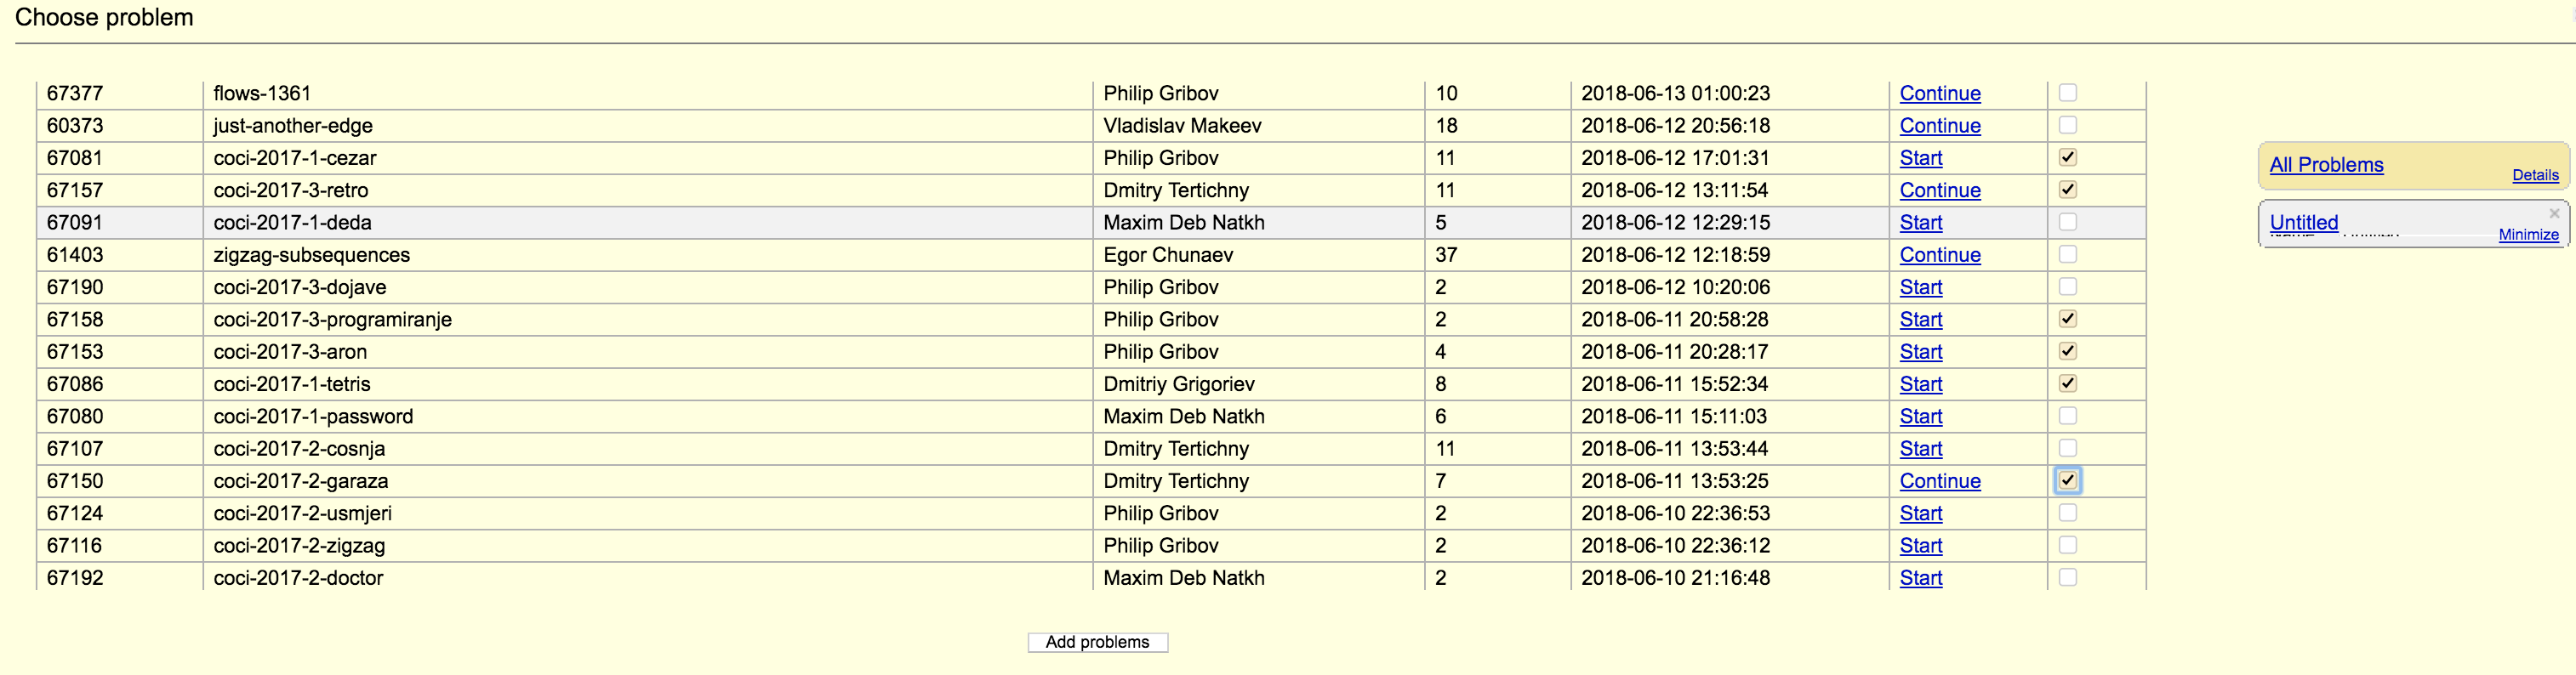Start the coci-2017-3-dojave problem
This screenshot has height=675, width=2576.
pyautogui.click(x=1921, y=288)
